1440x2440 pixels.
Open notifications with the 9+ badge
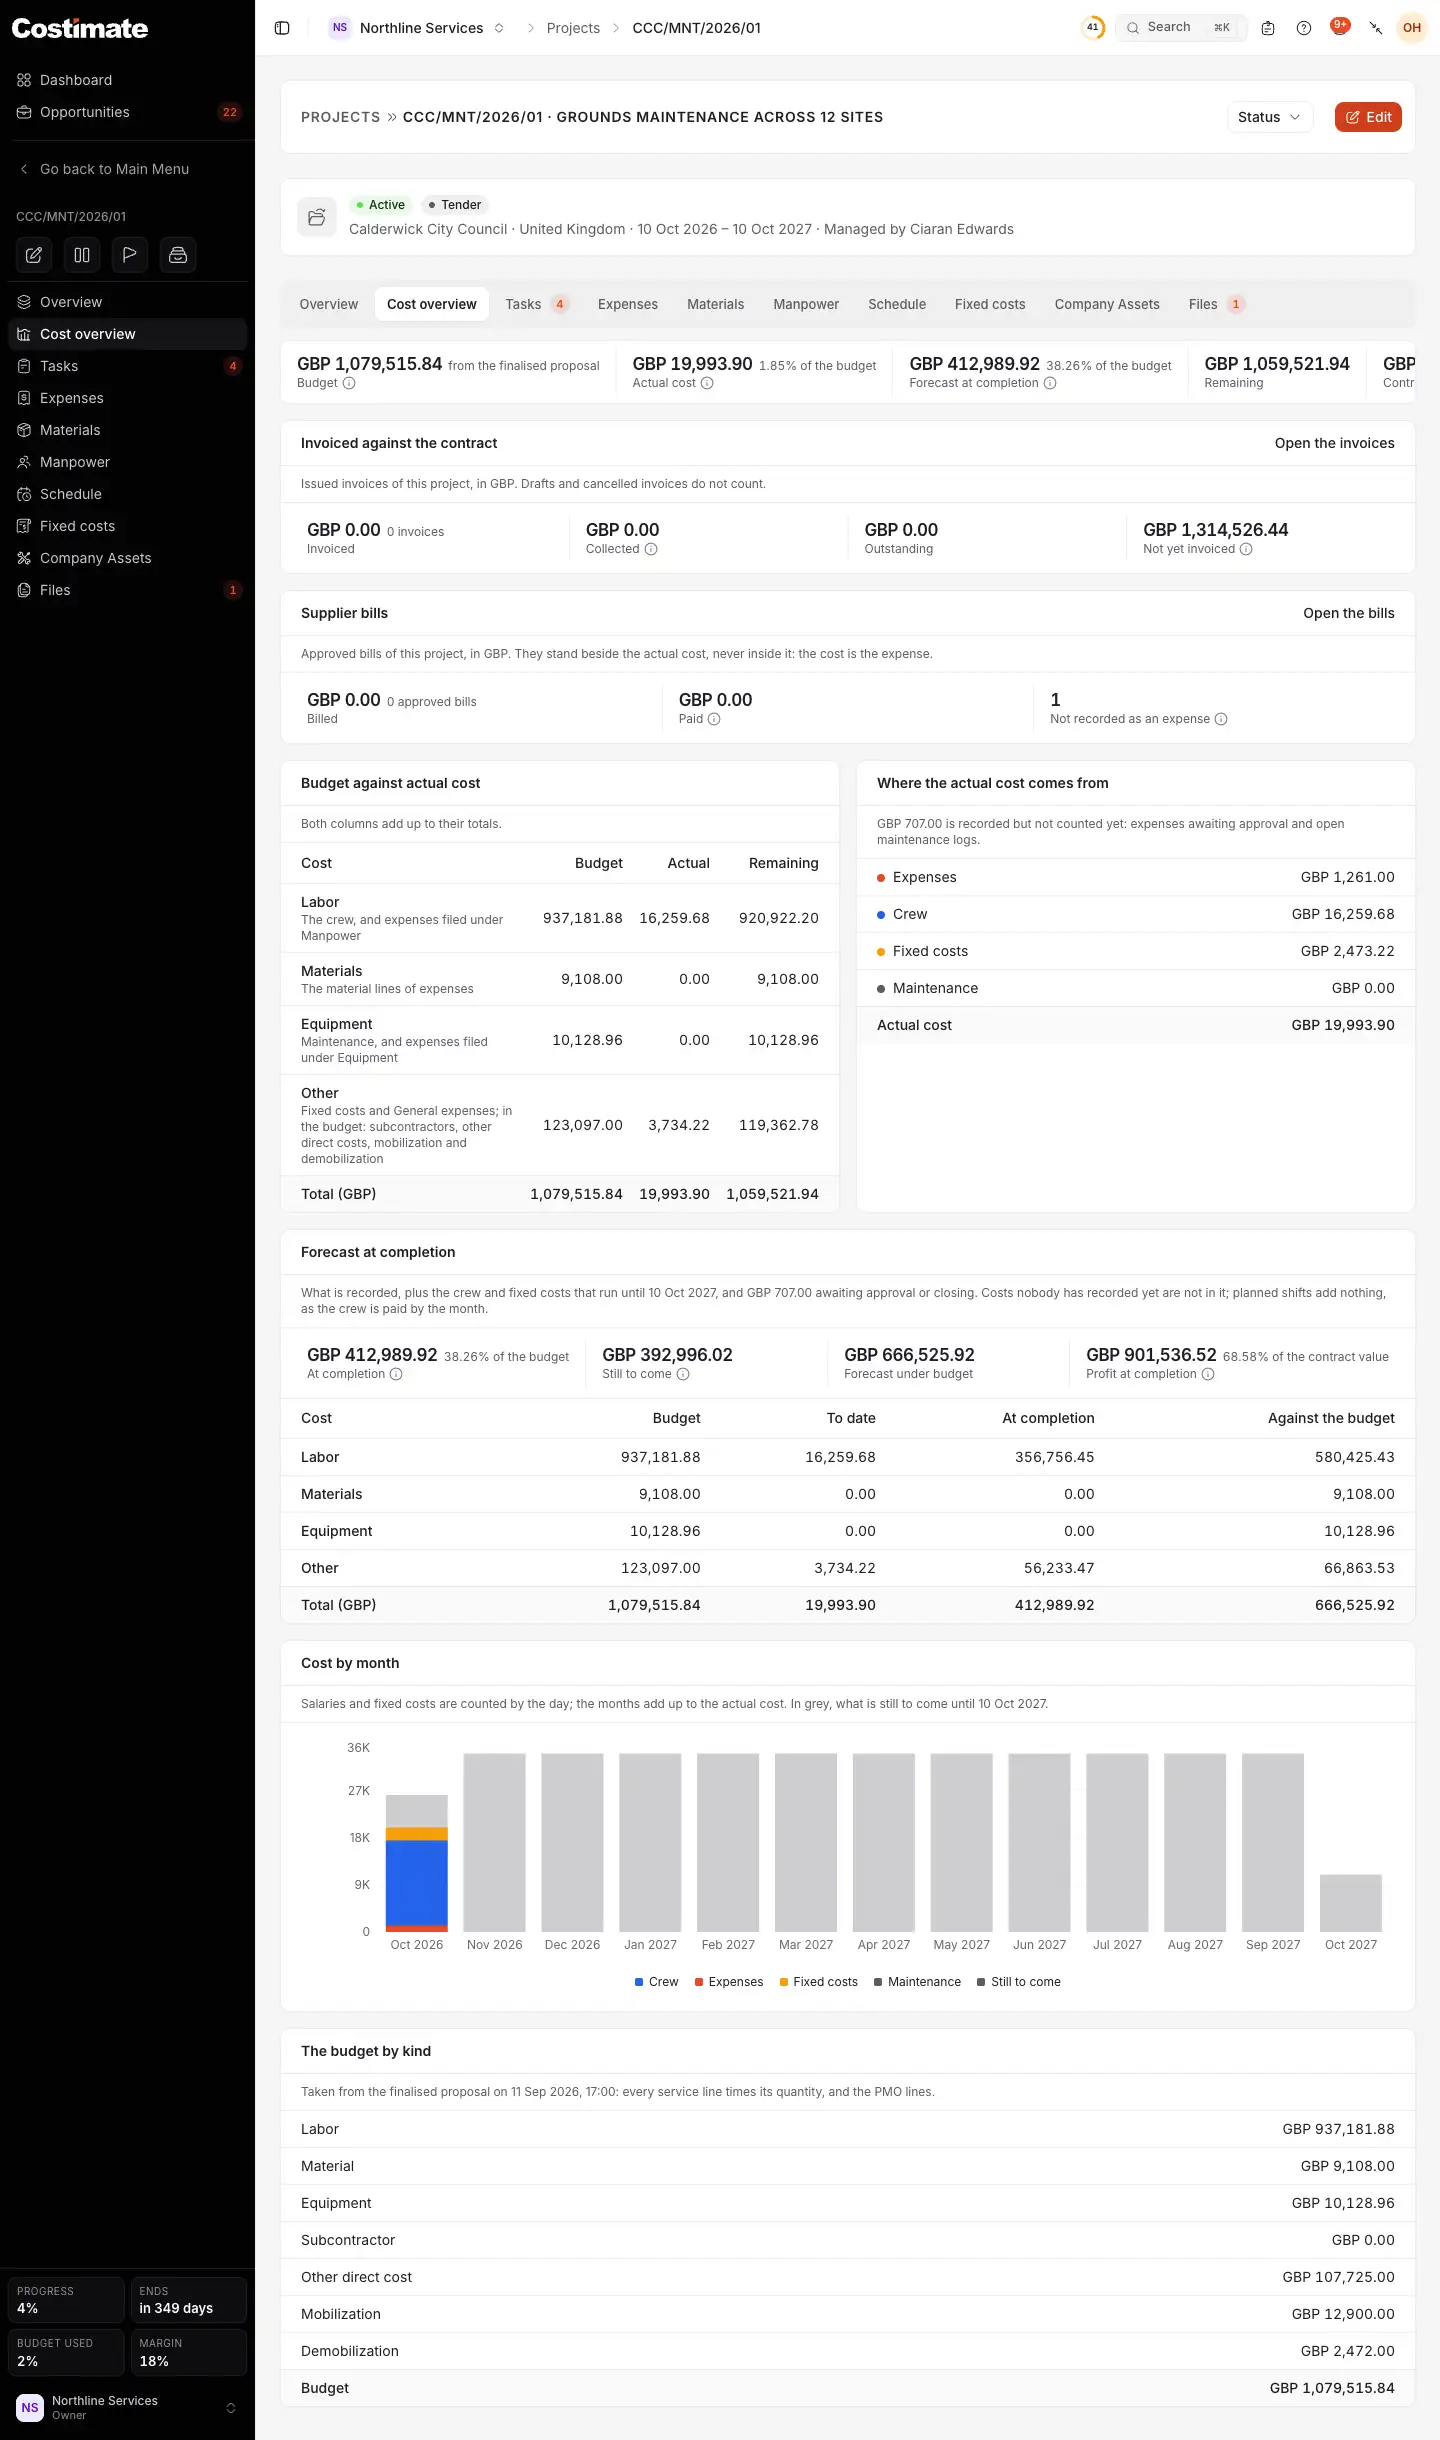[1340, 27]
